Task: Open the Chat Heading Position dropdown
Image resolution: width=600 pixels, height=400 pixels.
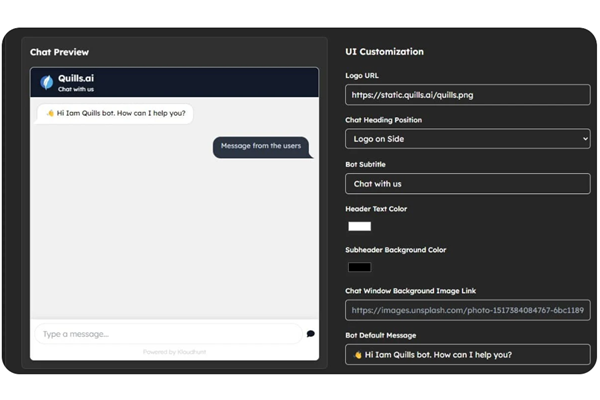Action: click(467, 139)
